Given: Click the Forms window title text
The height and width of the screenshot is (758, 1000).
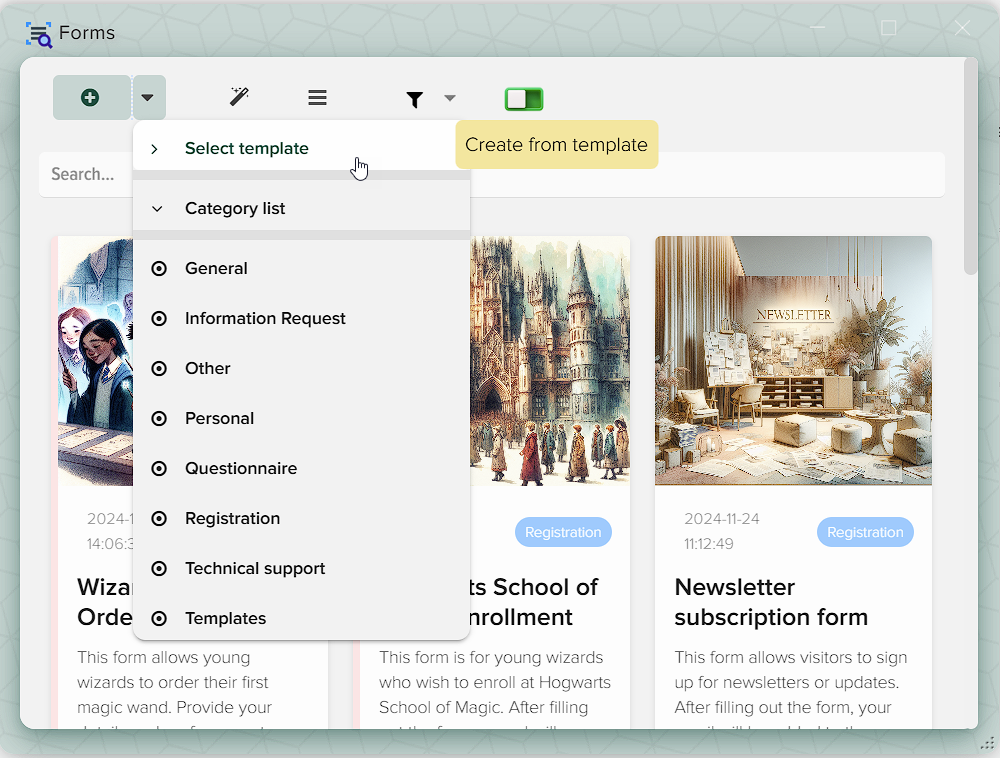Looking at the screenshot, I should point(87,33).
